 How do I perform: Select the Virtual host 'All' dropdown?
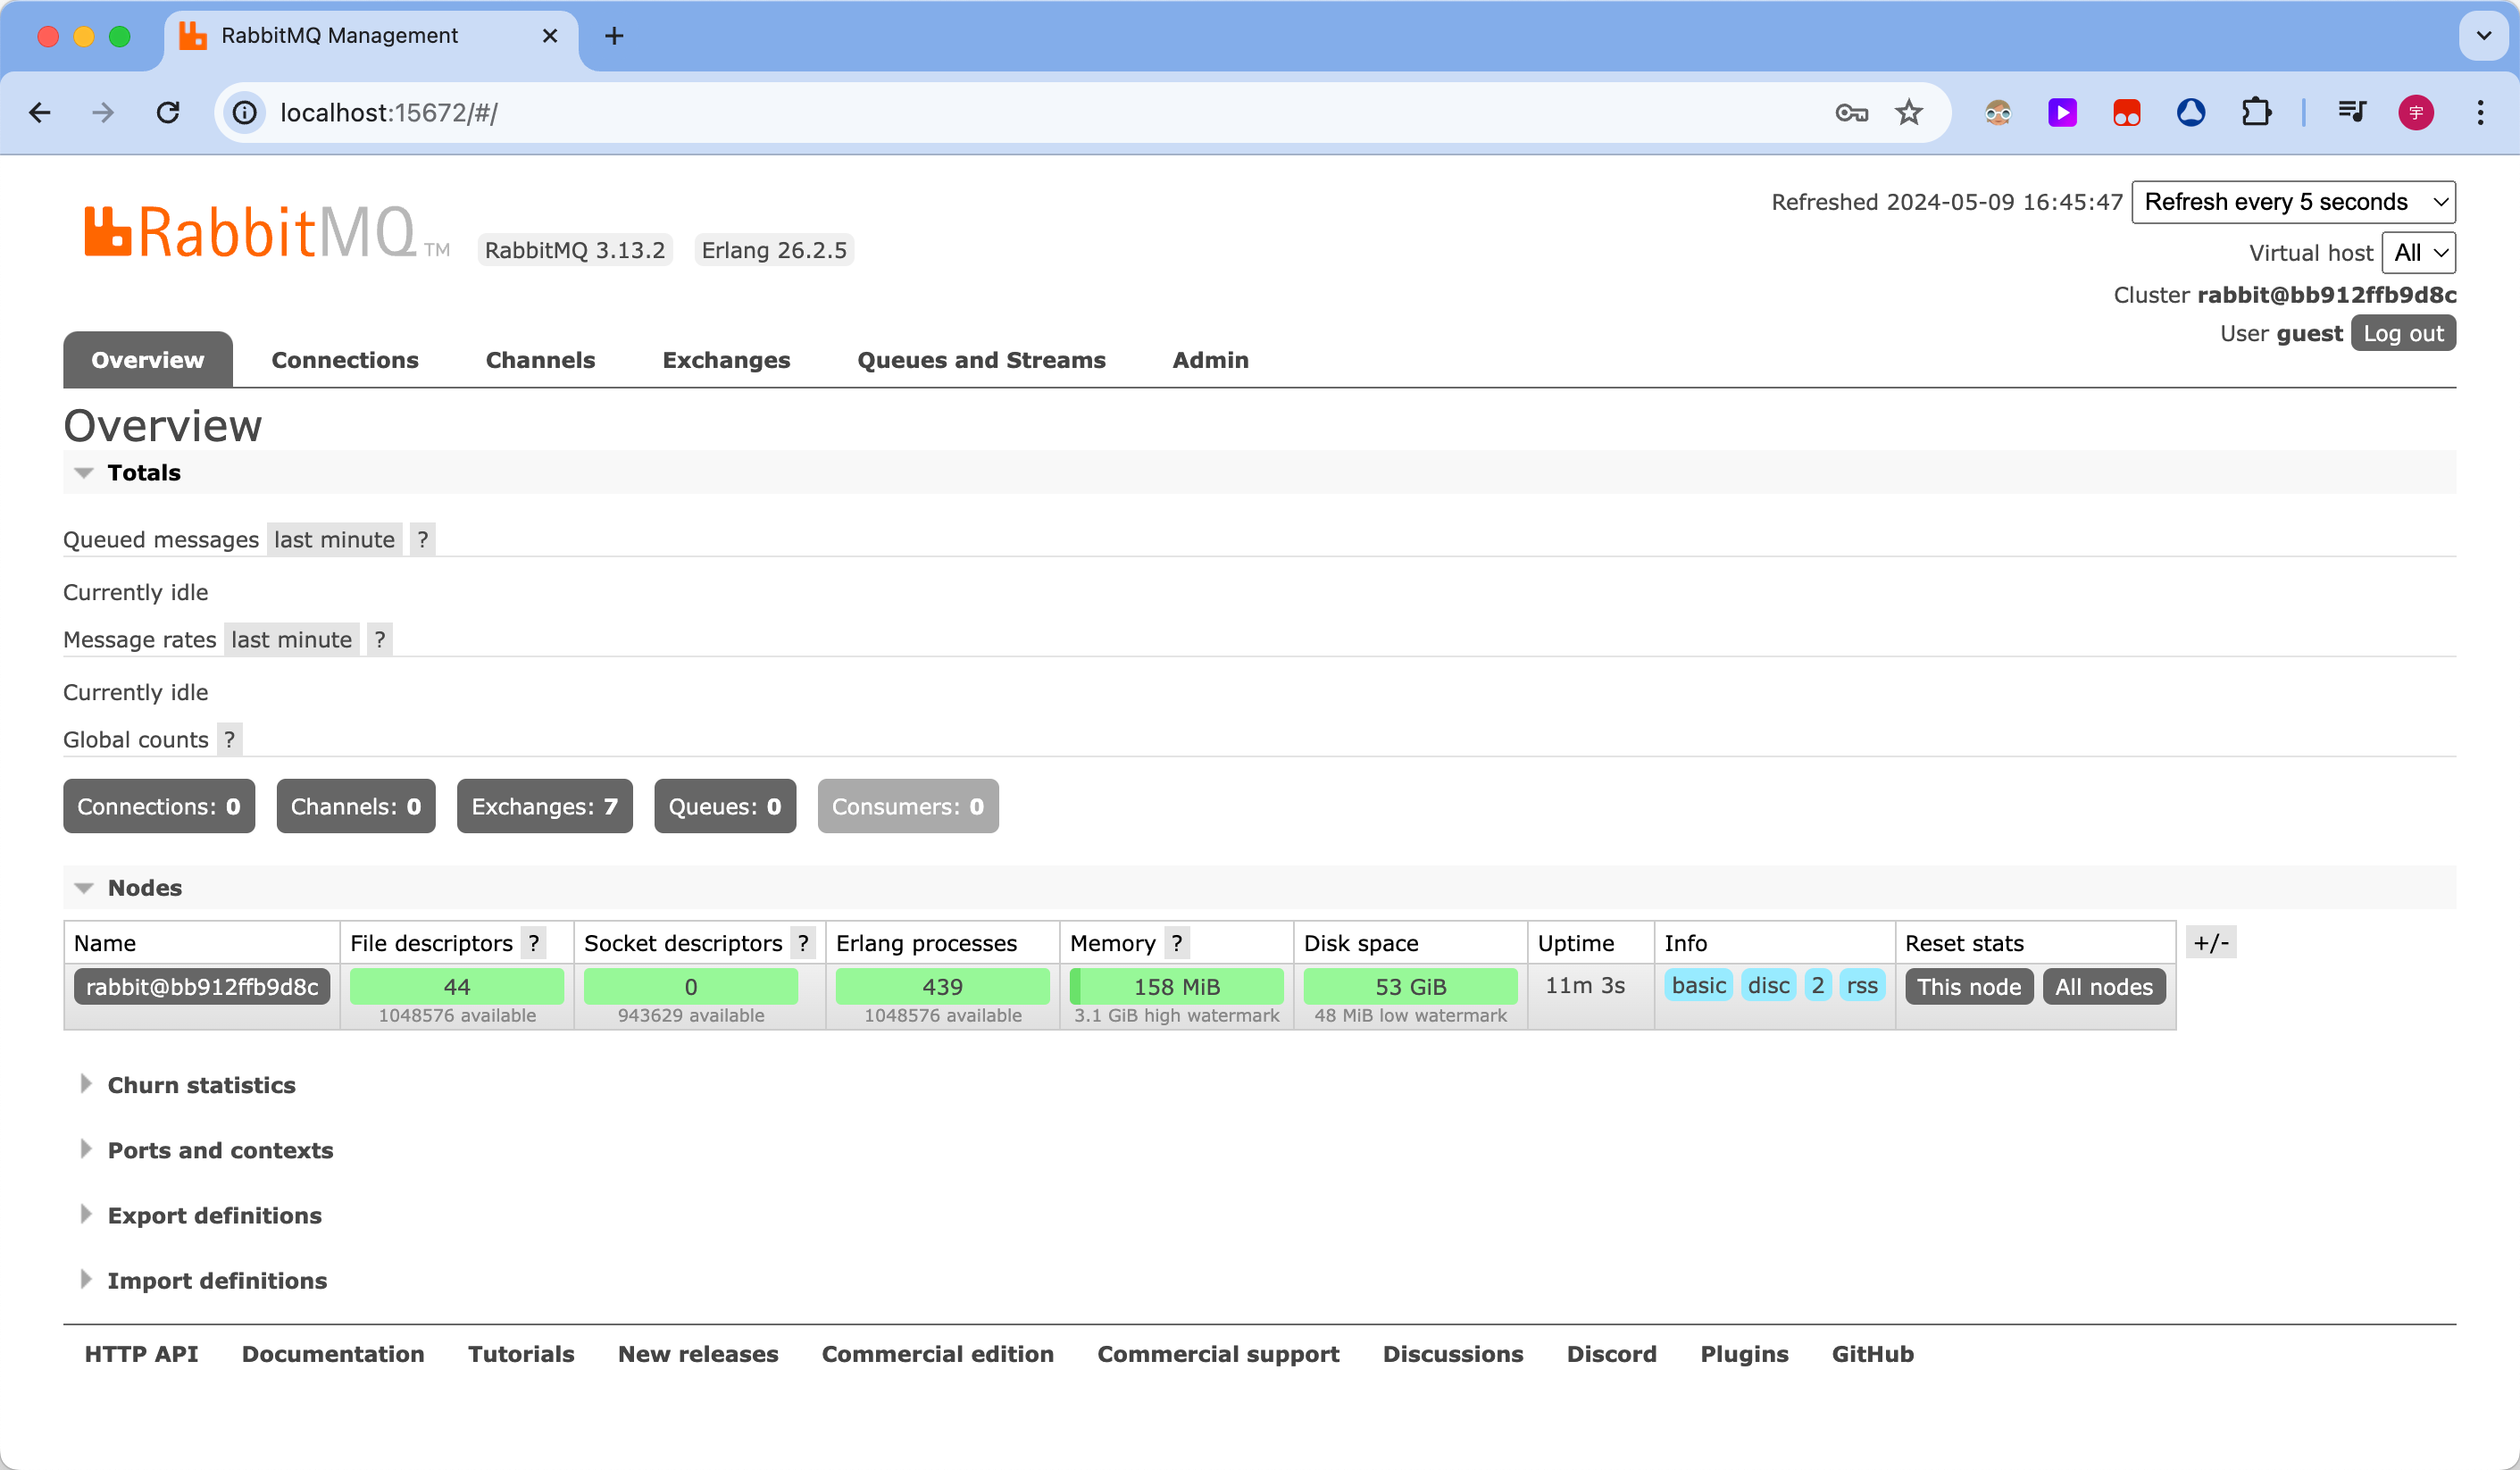point(2420,252)
